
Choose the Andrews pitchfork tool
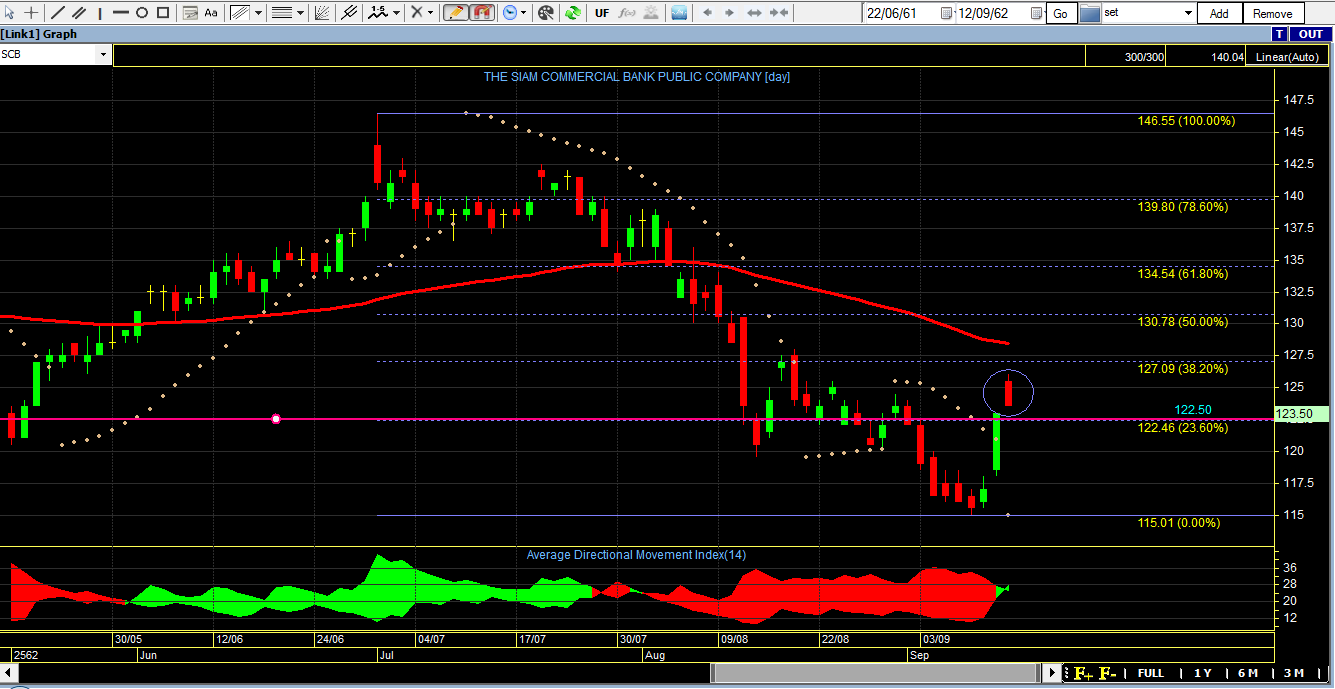pyautogui.click(x=348, y=13)
